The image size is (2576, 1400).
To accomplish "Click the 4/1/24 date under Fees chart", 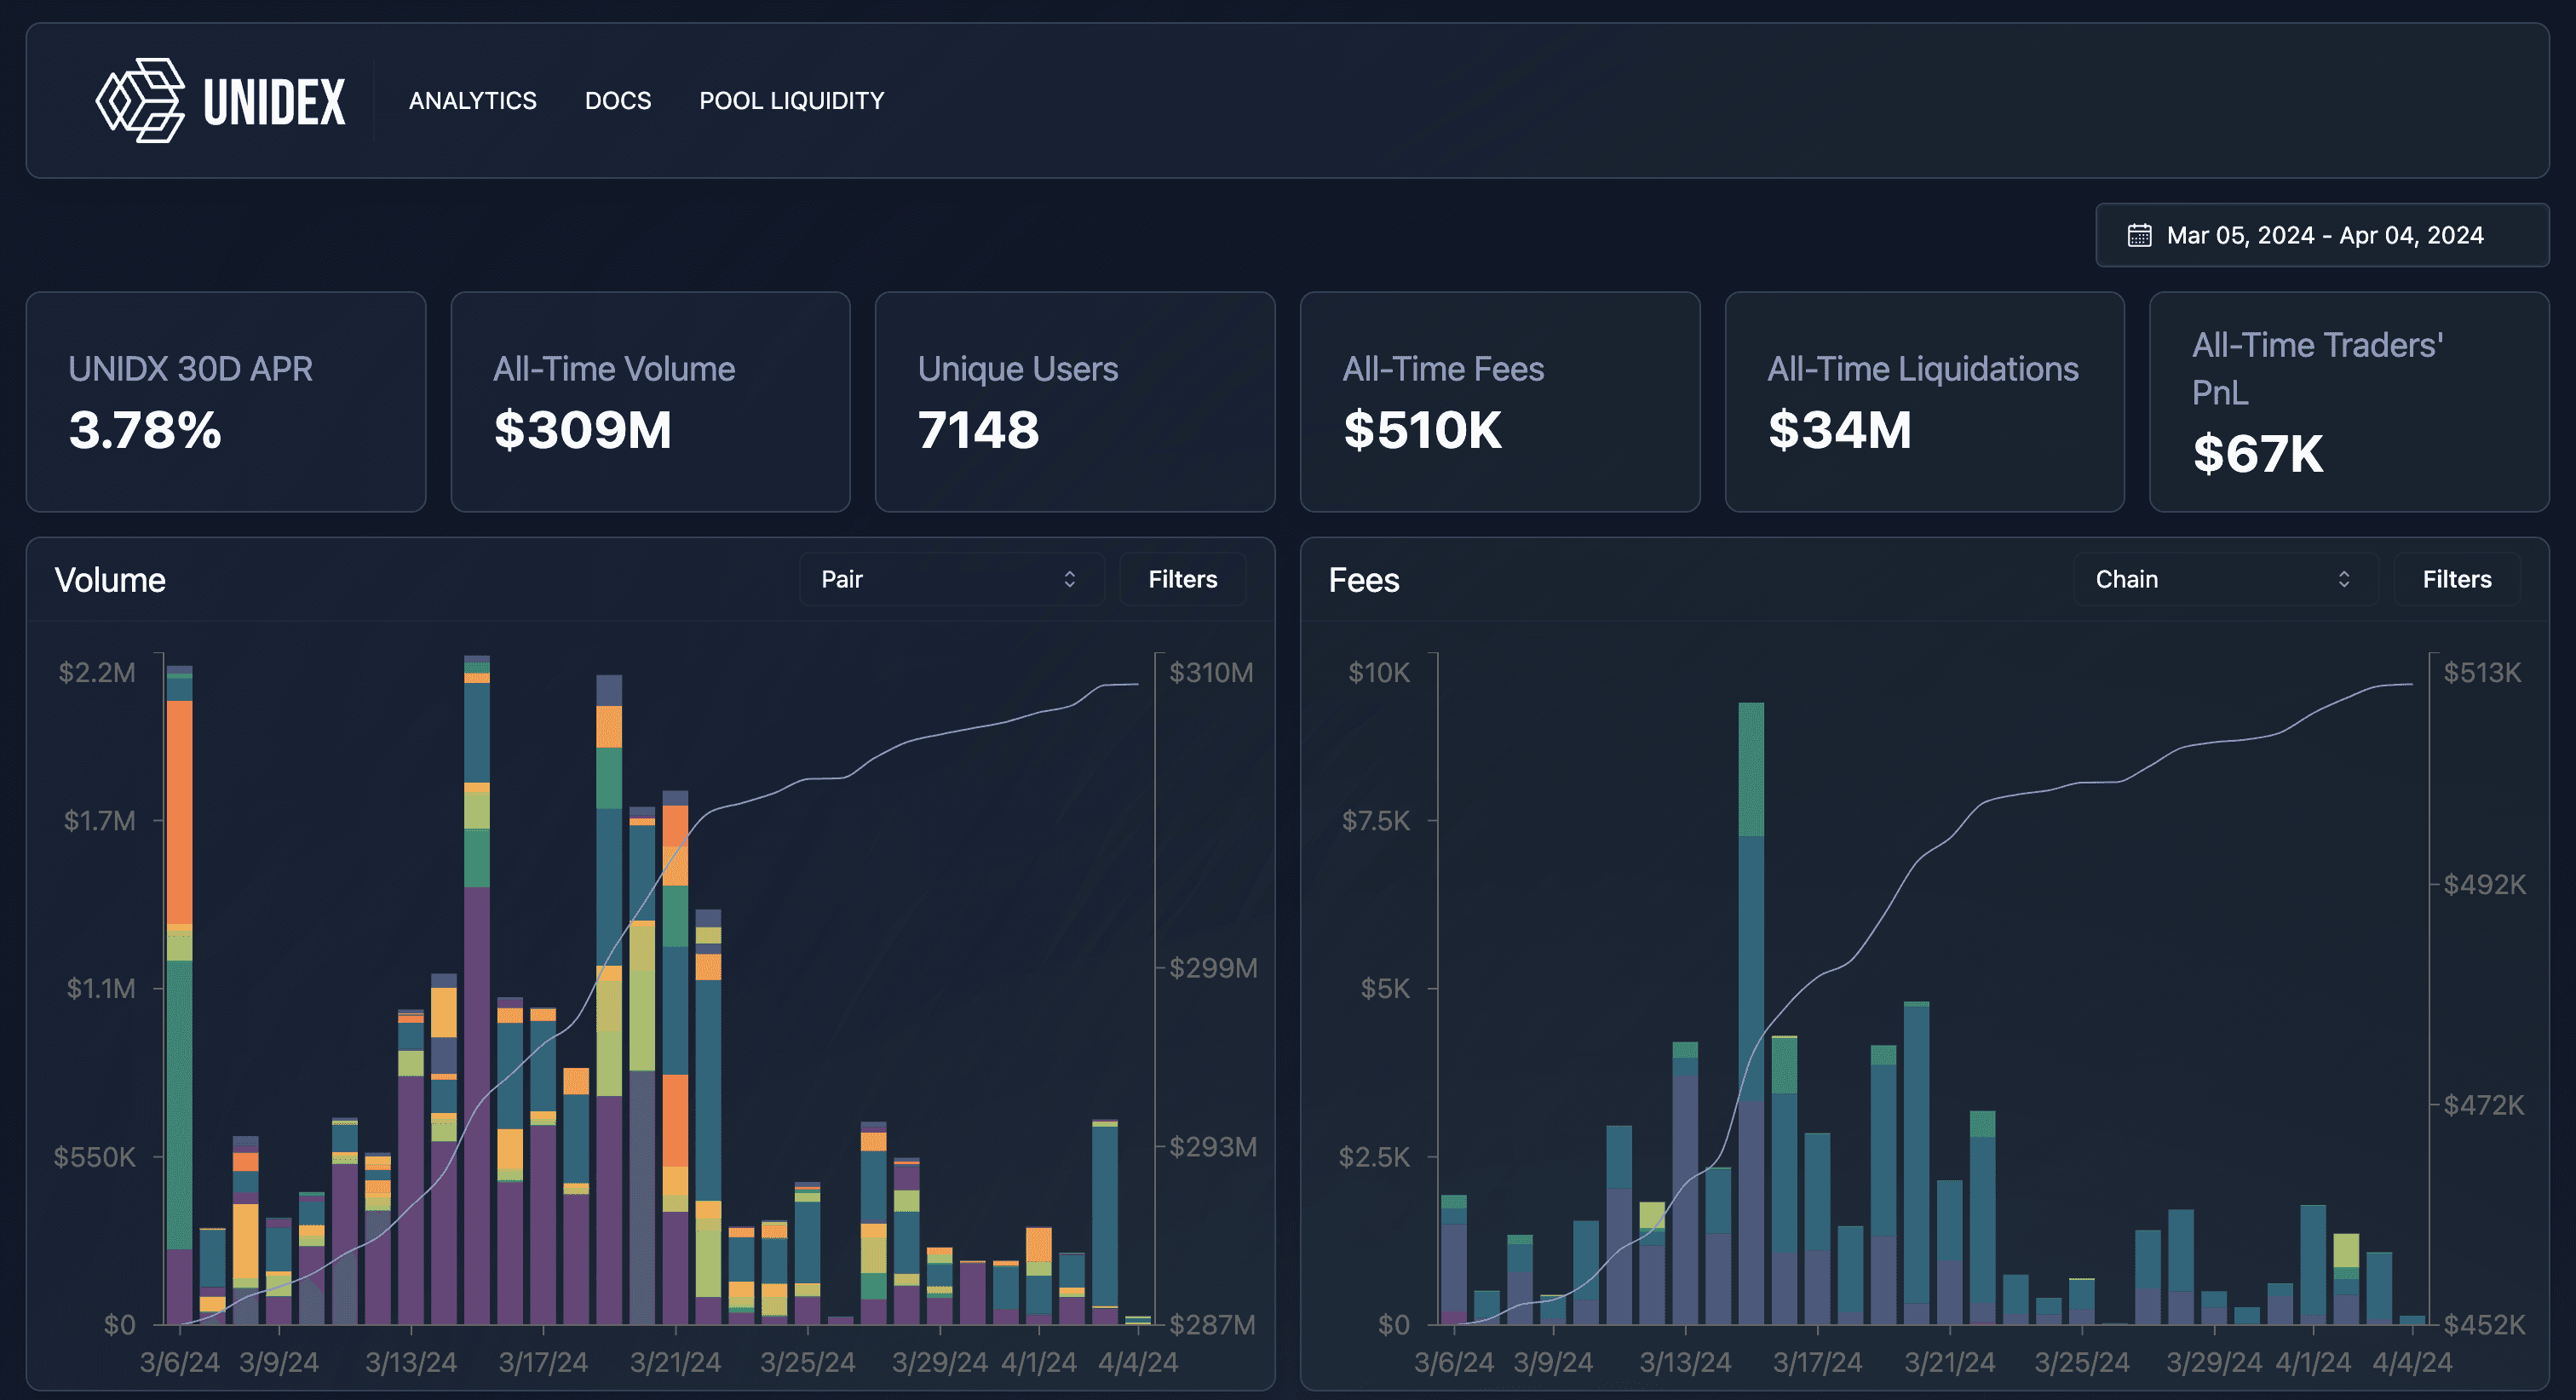I will pos(2313,1362).
